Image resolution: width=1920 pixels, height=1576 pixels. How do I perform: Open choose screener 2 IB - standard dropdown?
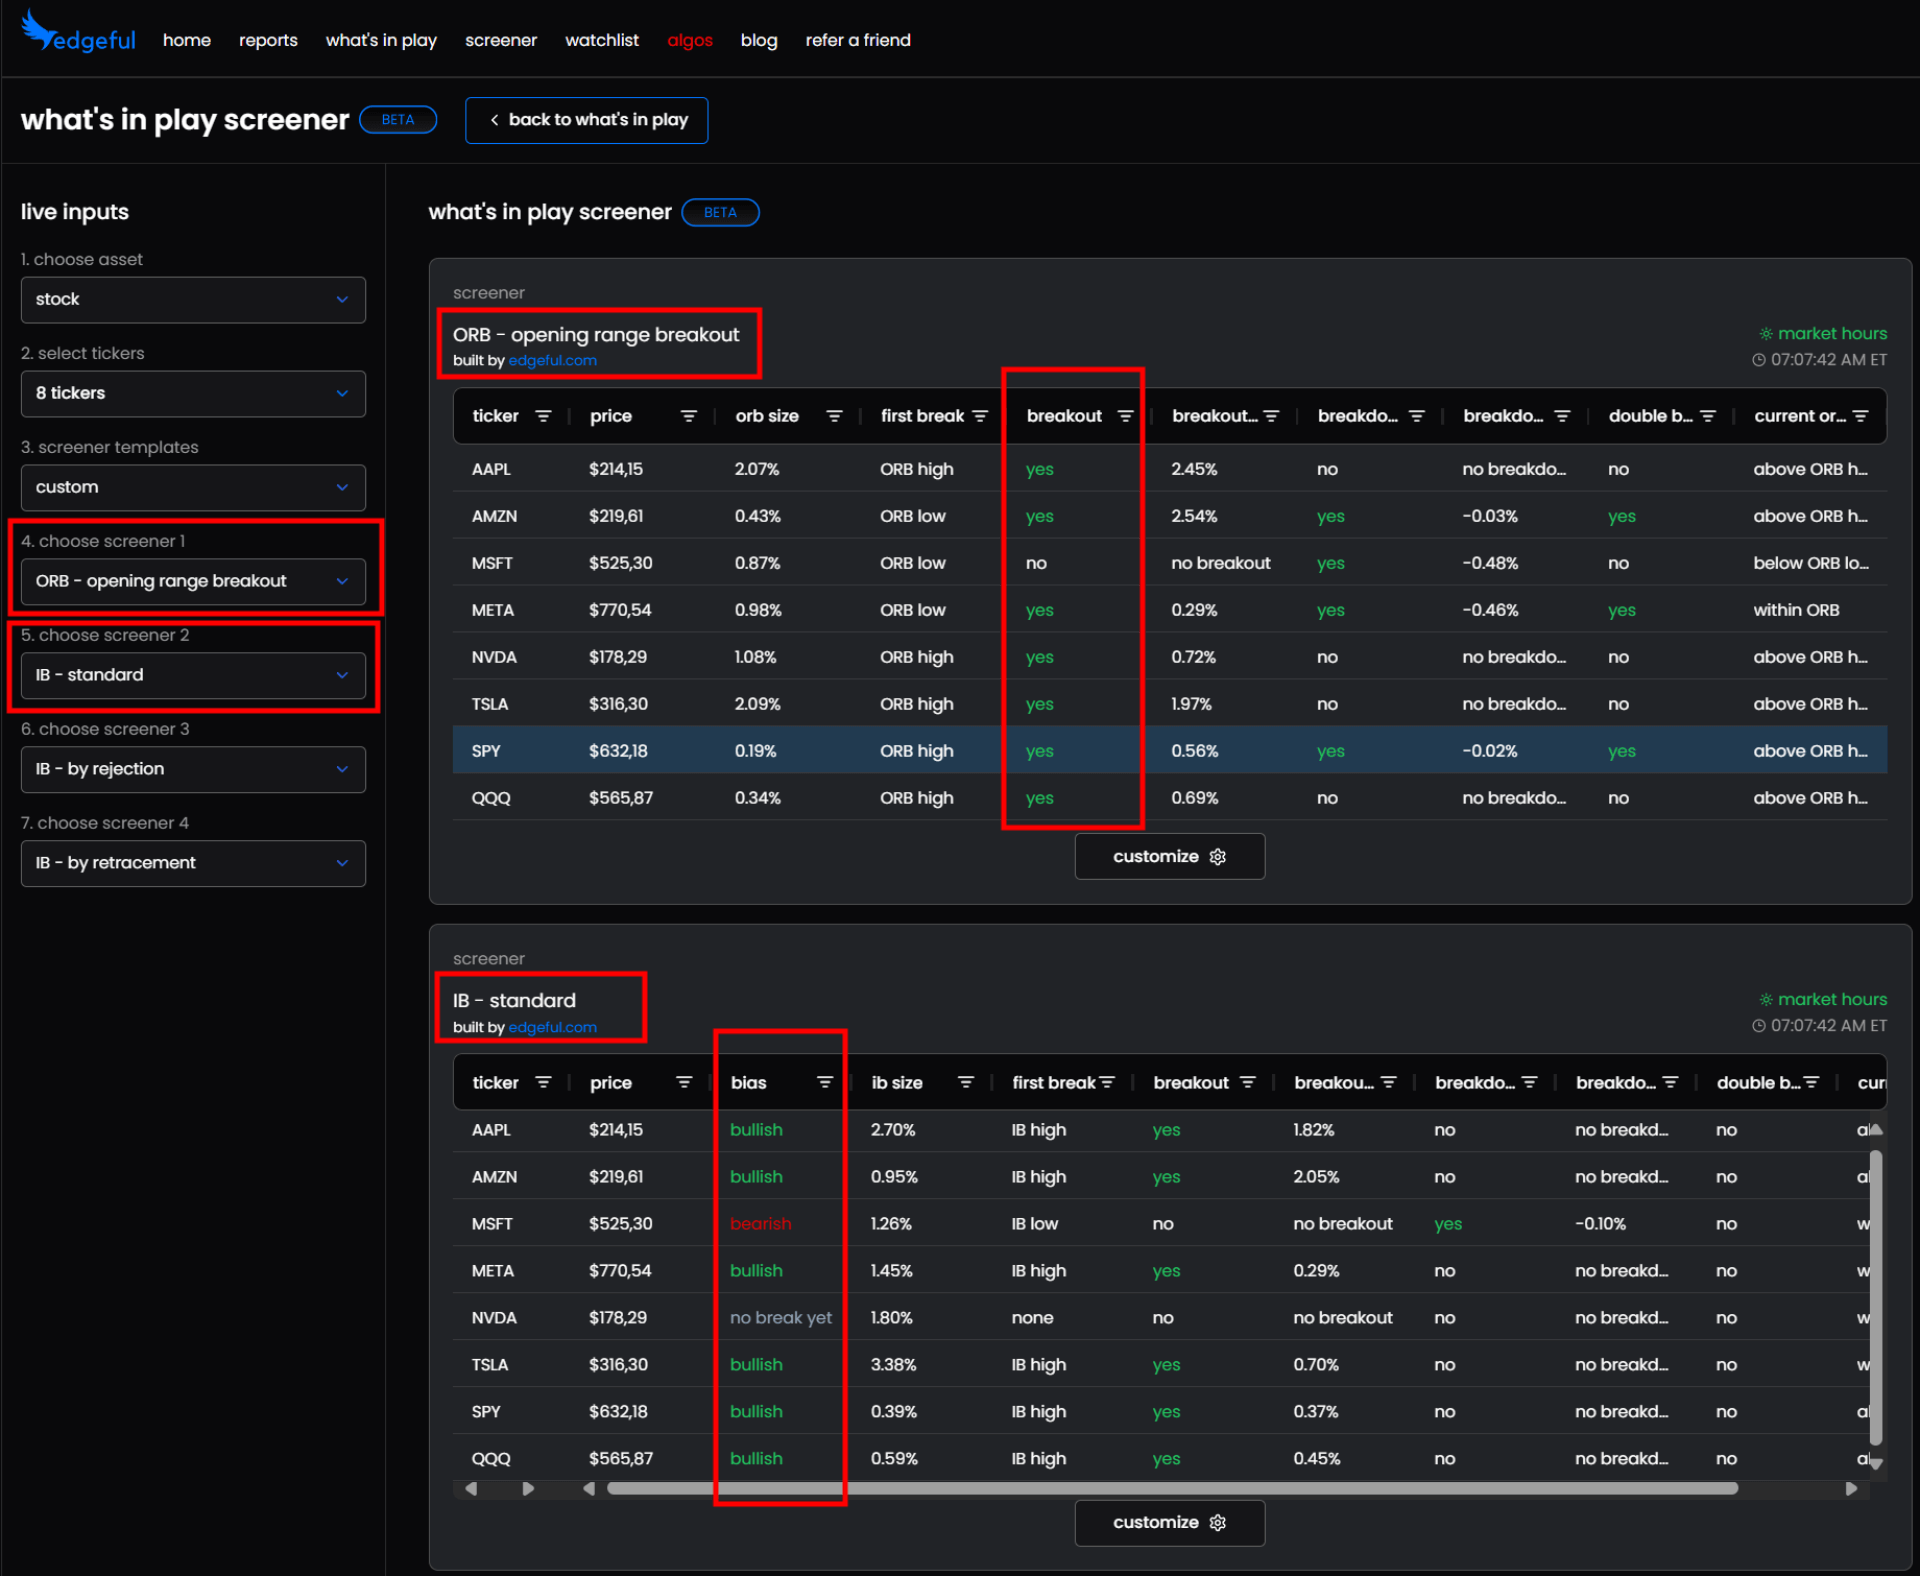pyautogui.click(x=193, y=675)
